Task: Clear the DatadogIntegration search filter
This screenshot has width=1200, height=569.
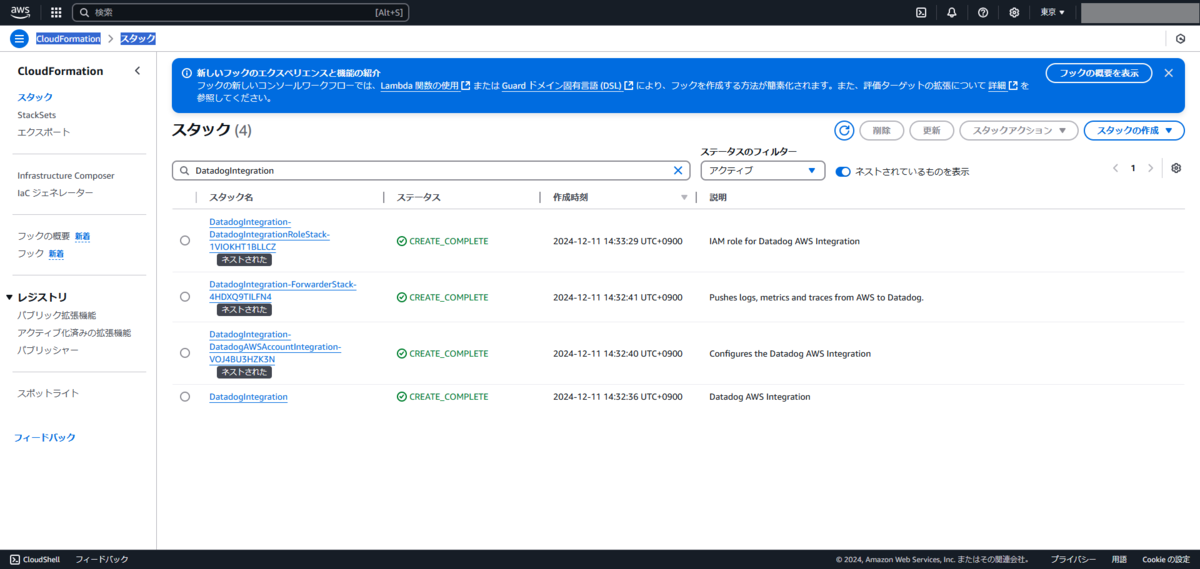Action: click(x=678, y=171)
